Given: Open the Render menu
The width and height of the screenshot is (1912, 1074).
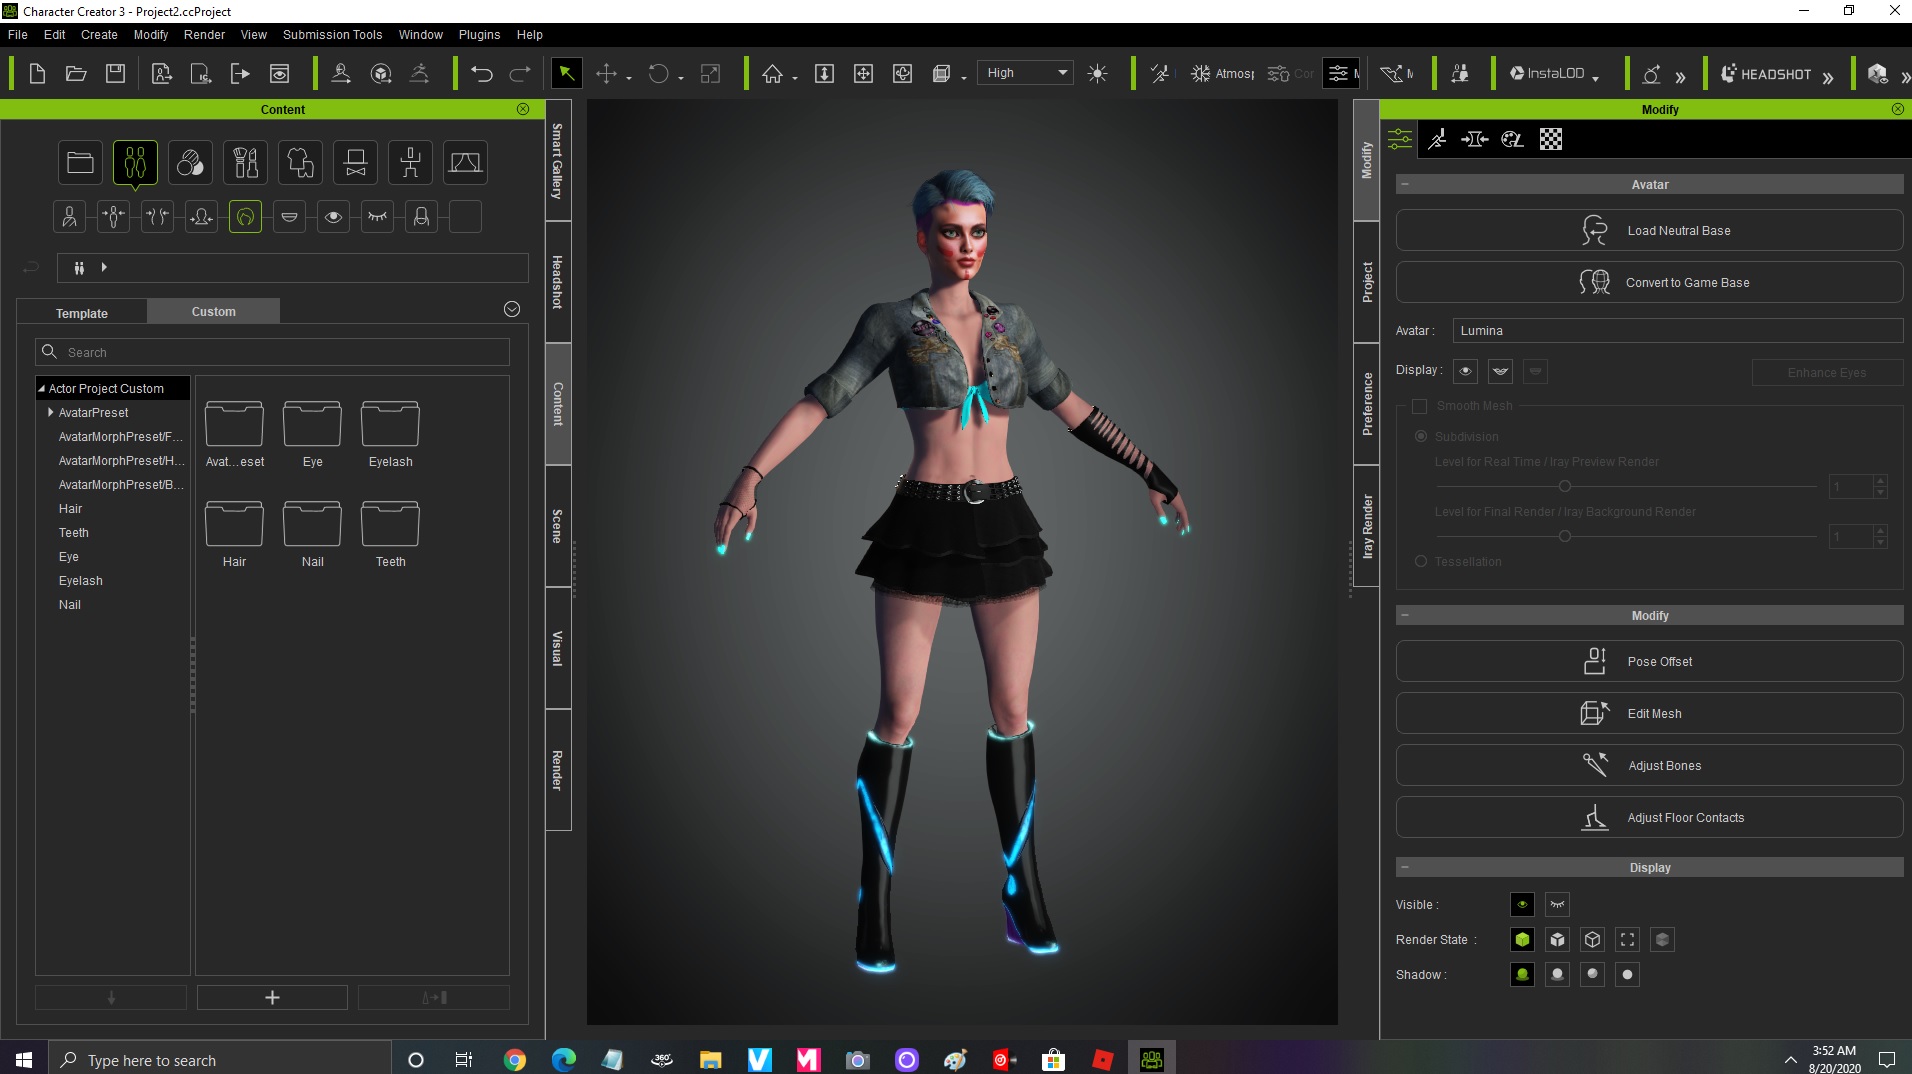Looking at the screenshot, I should click(x=204, y=34).
